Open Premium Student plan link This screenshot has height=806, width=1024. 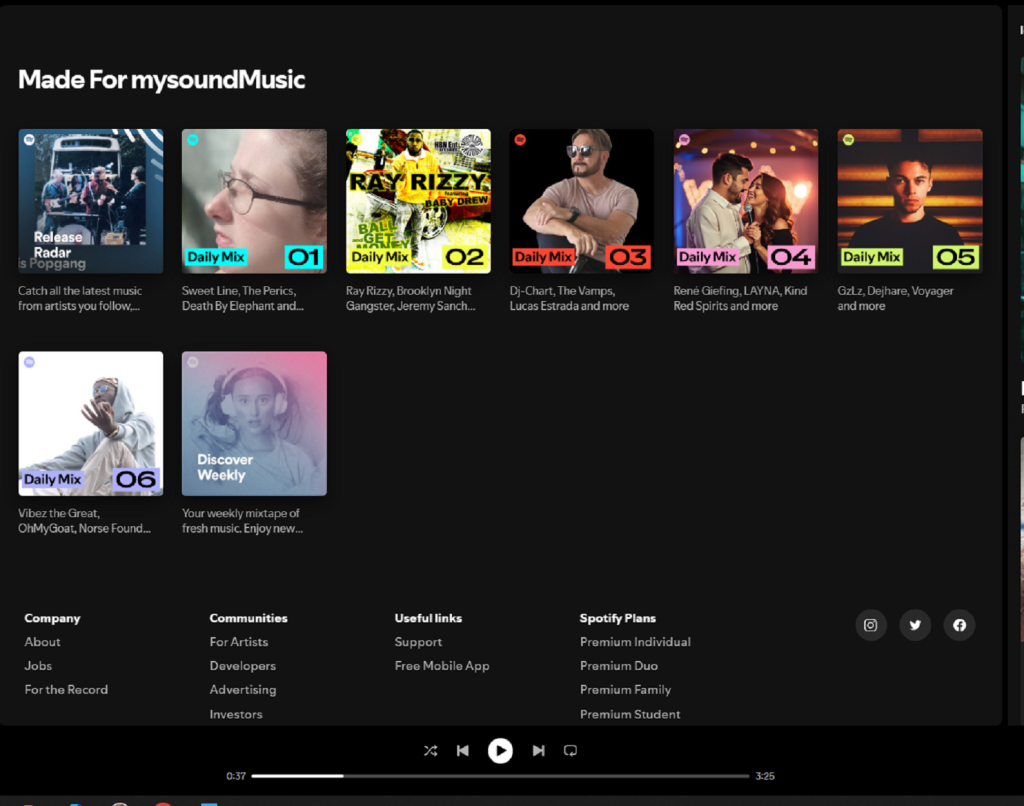630,714
